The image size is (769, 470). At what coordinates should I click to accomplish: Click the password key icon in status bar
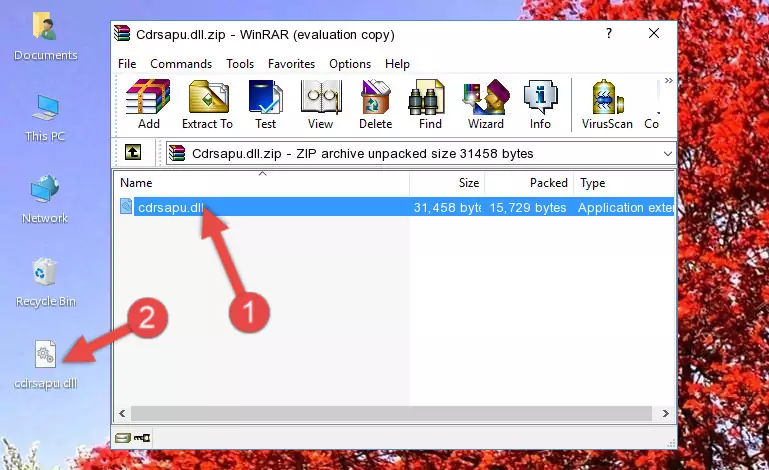pos(142,438)
